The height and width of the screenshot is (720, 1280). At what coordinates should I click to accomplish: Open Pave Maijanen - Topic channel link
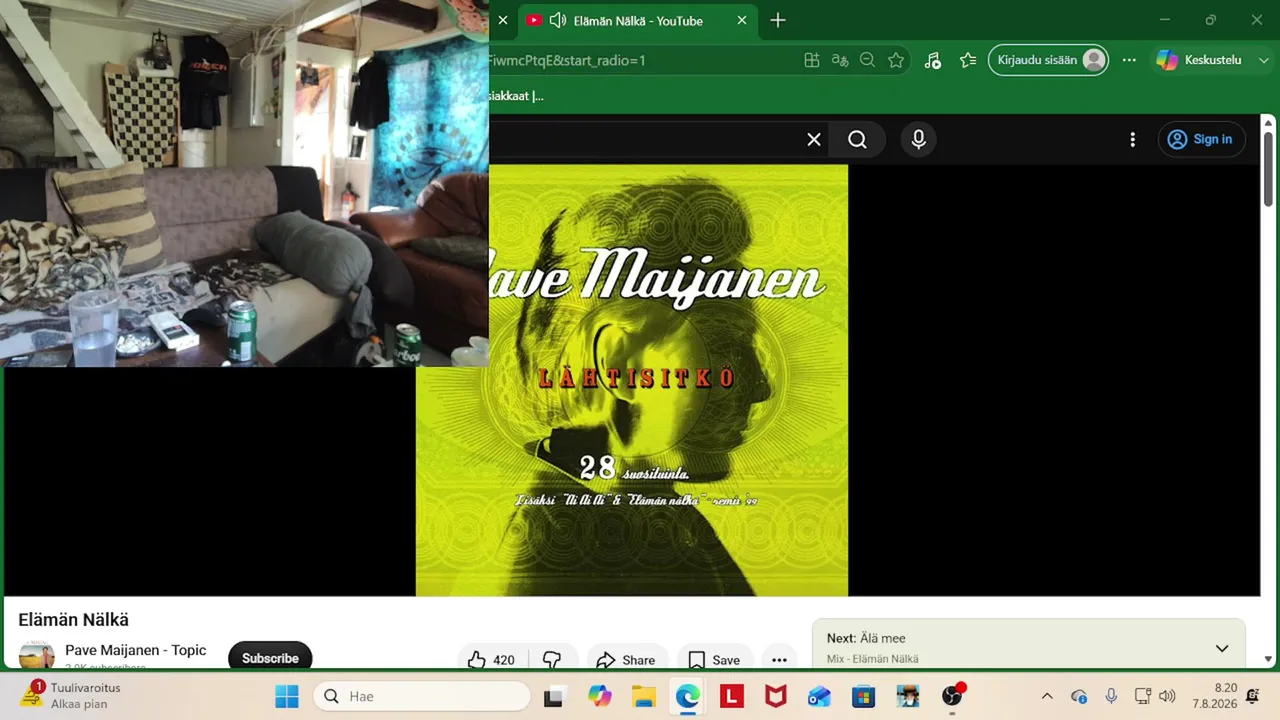tap(136, 650)
